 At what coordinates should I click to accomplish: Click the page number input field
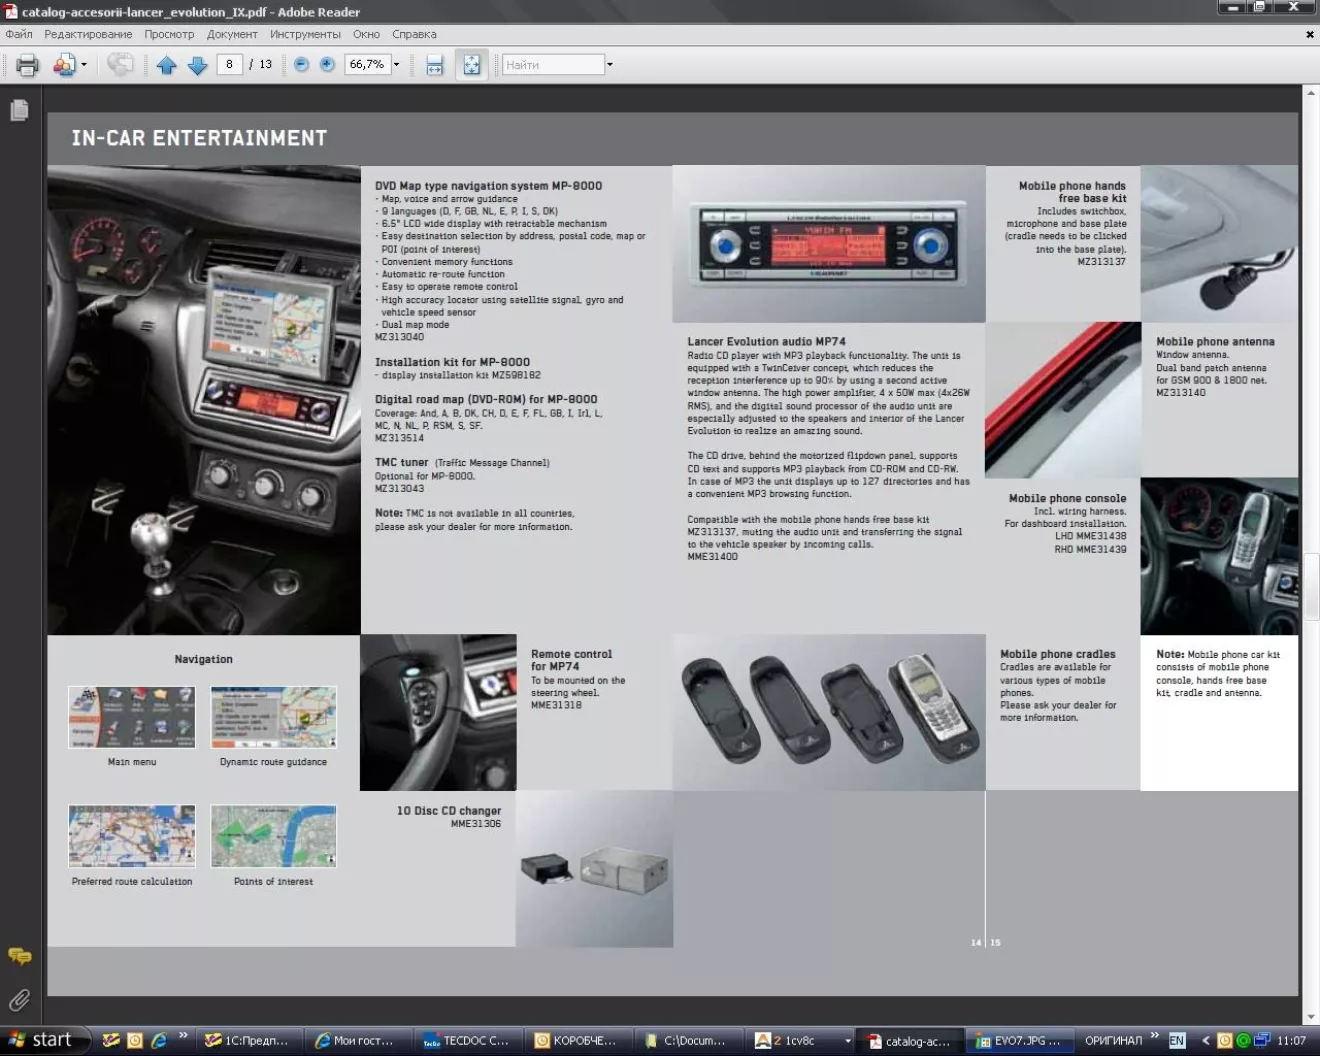pyautogui.click(x=229, y=65)
